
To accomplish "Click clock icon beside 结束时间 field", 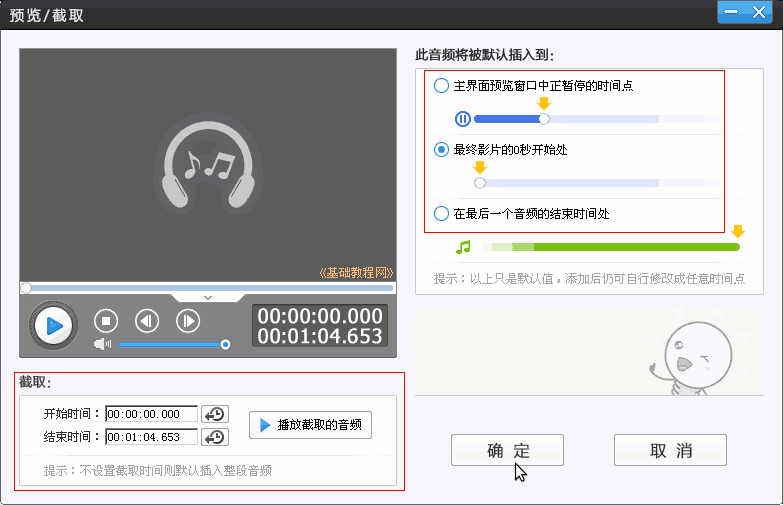I will pos(214,437).
